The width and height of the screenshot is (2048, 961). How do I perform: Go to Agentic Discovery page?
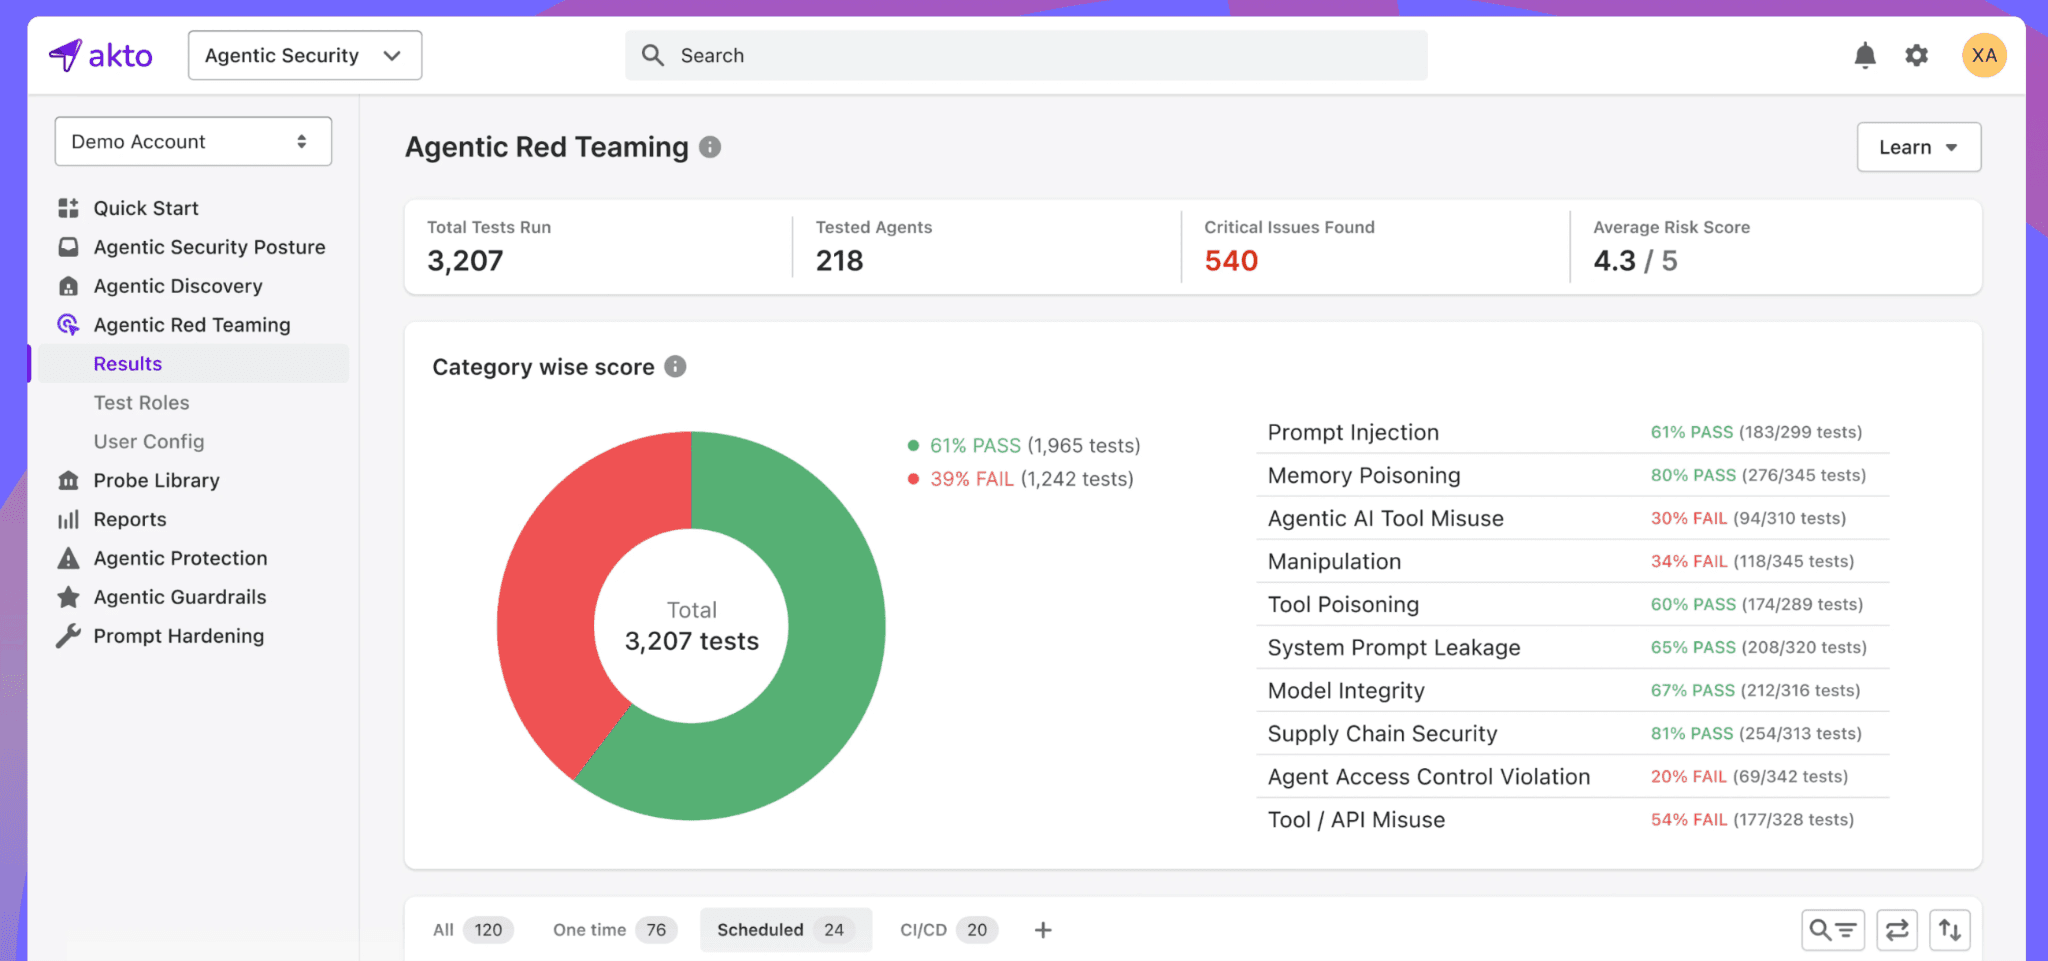(178, 286)
